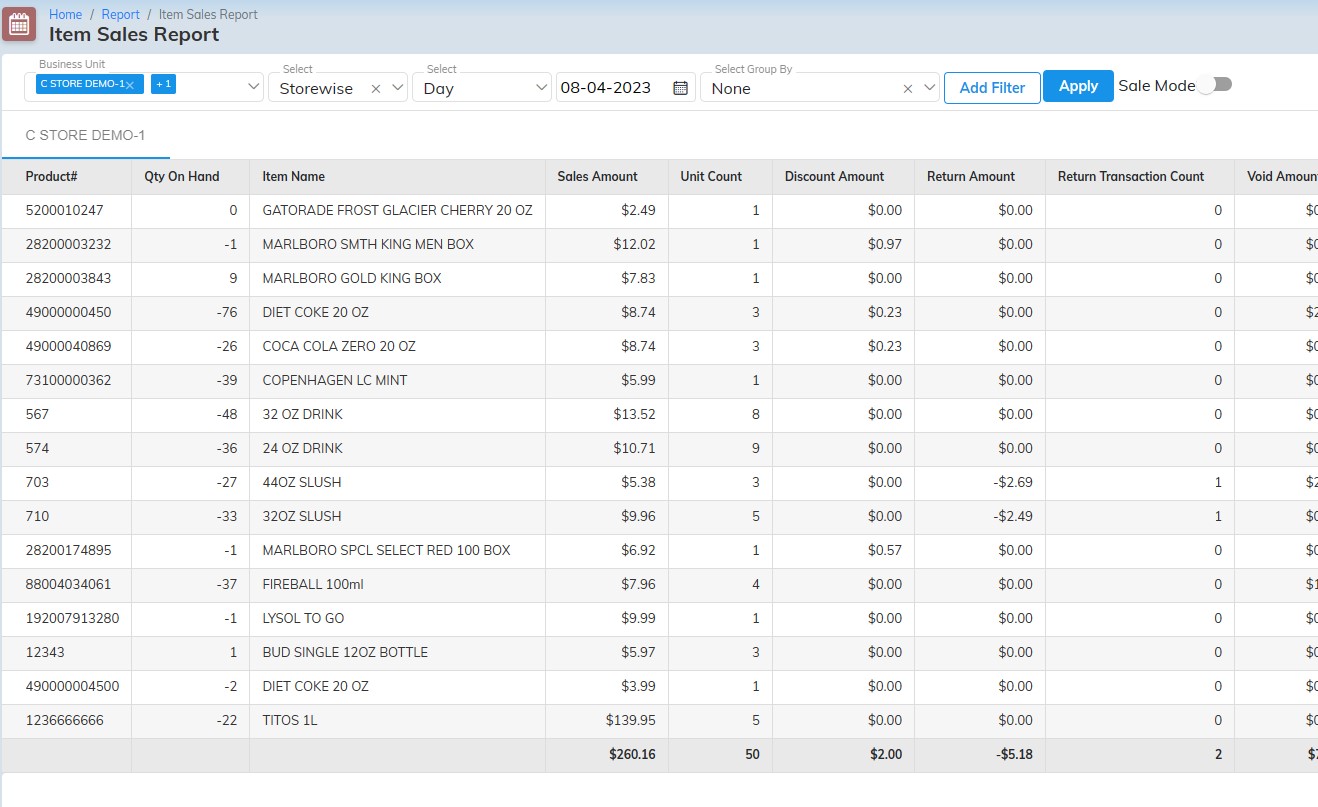Sort by Return Transaction Count column header

pyautogui.click(x=1131, y=176)
